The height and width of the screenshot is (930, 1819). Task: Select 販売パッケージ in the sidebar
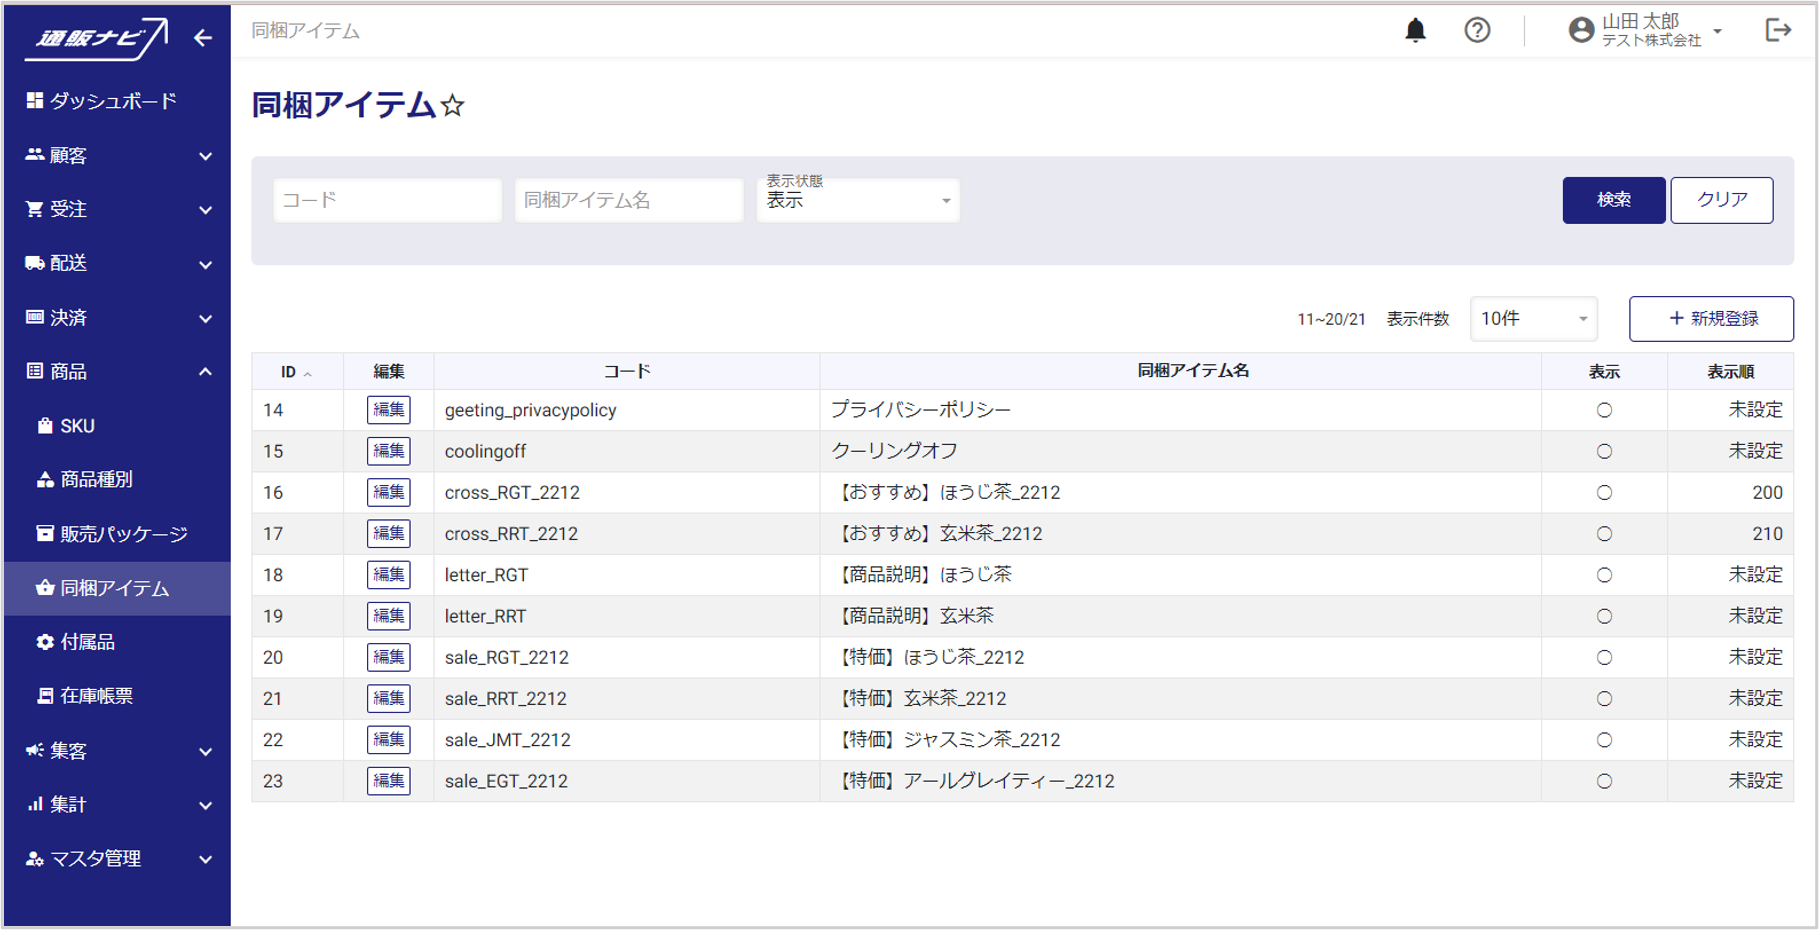(x=123, y=534)
